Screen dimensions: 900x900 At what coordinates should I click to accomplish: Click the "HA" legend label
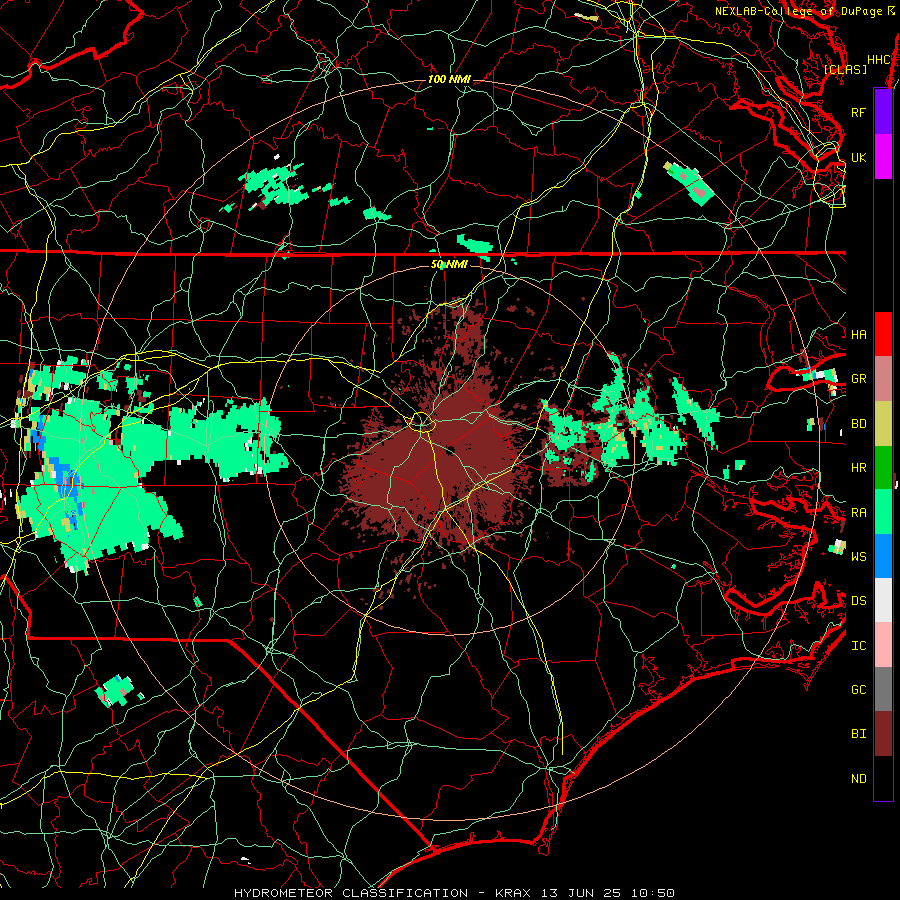point(858,335)
